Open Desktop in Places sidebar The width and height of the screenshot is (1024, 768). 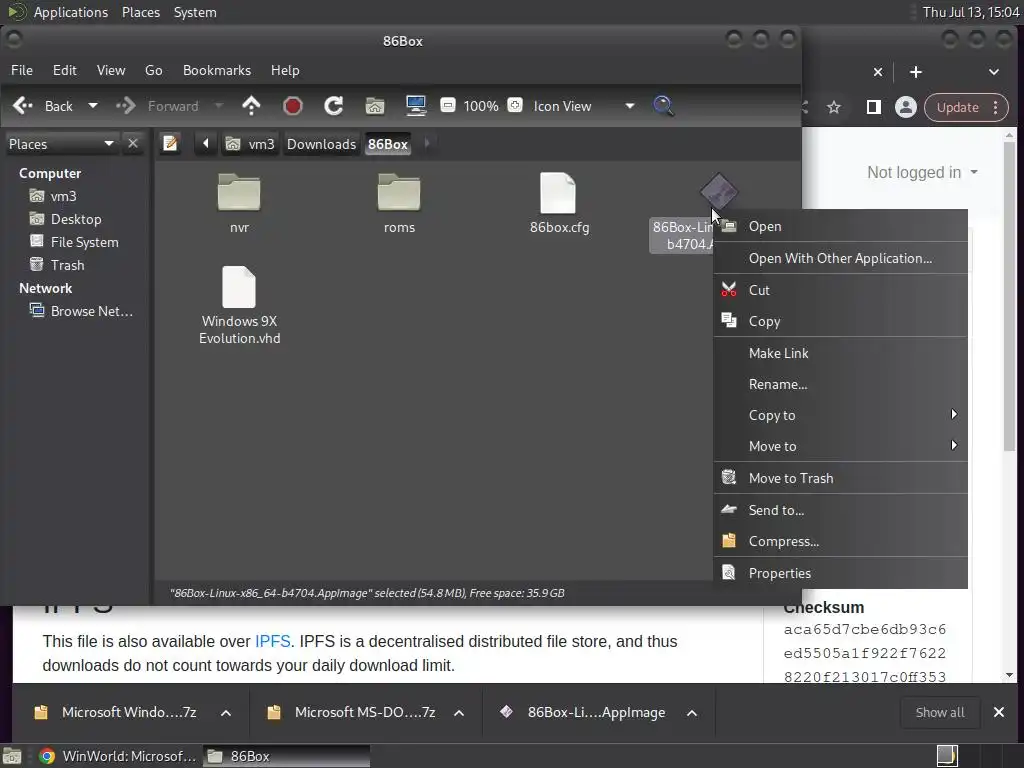(x=76, y=219)
